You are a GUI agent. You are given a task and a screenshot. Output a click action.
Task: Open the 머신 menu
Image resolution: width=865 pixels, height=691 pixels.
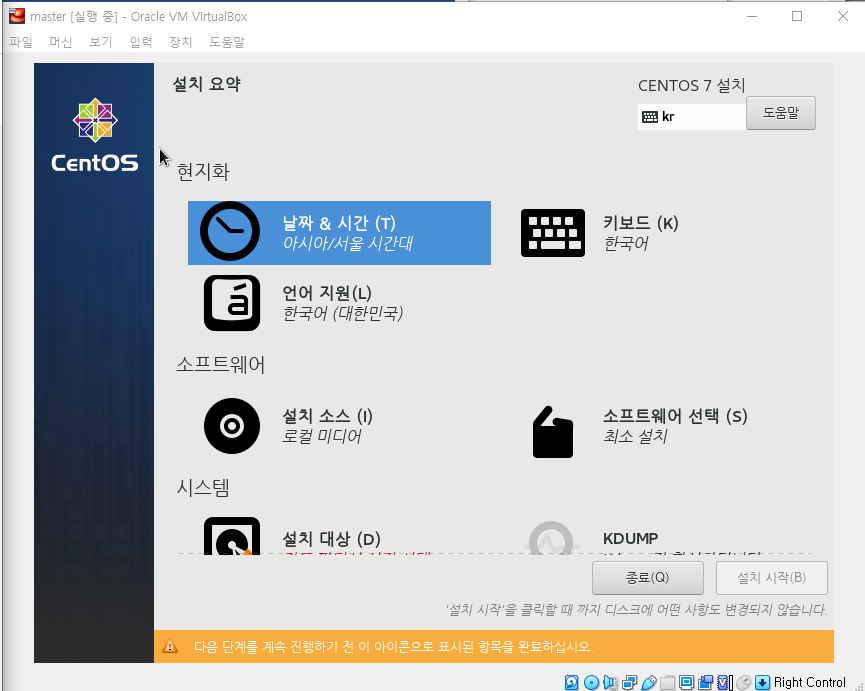[61, 42]
